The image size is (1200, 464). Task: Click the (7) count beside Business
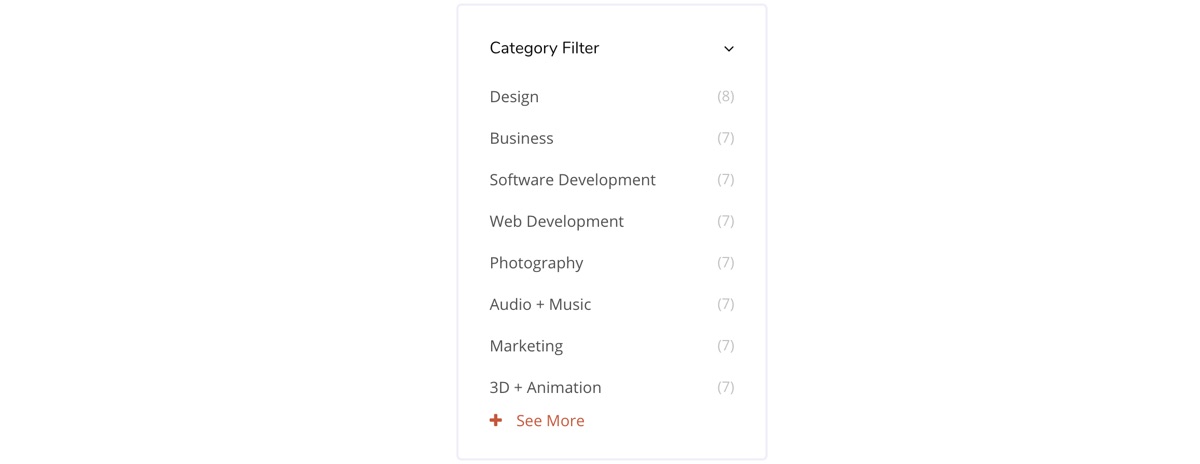point(726,138)
